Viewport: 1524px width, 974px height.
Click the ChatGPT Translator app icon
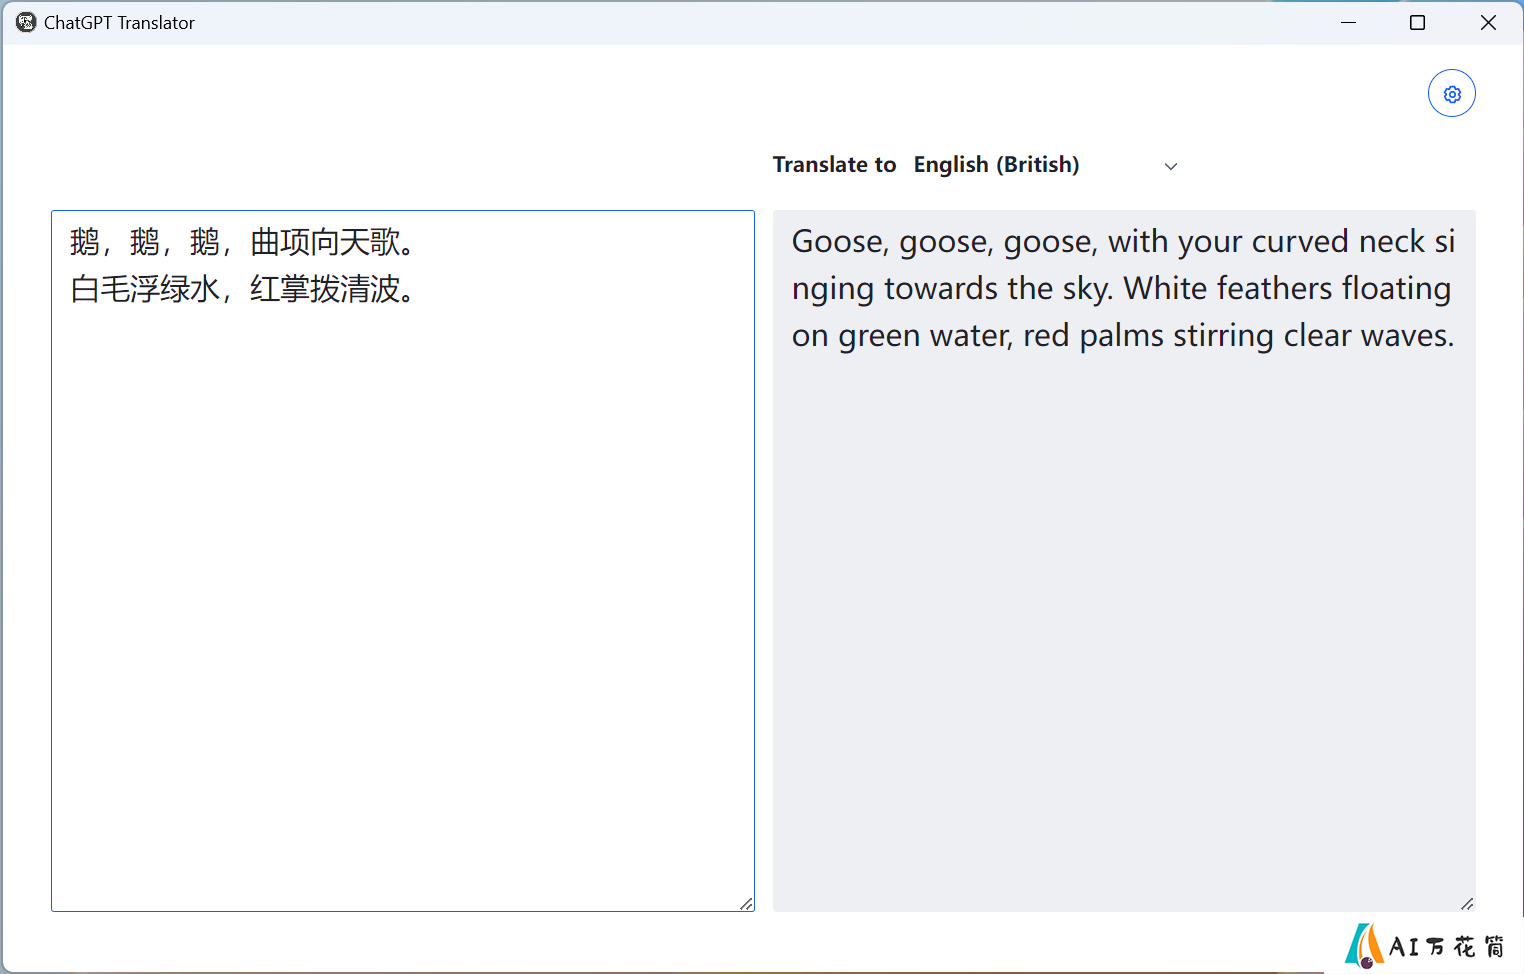26,22
